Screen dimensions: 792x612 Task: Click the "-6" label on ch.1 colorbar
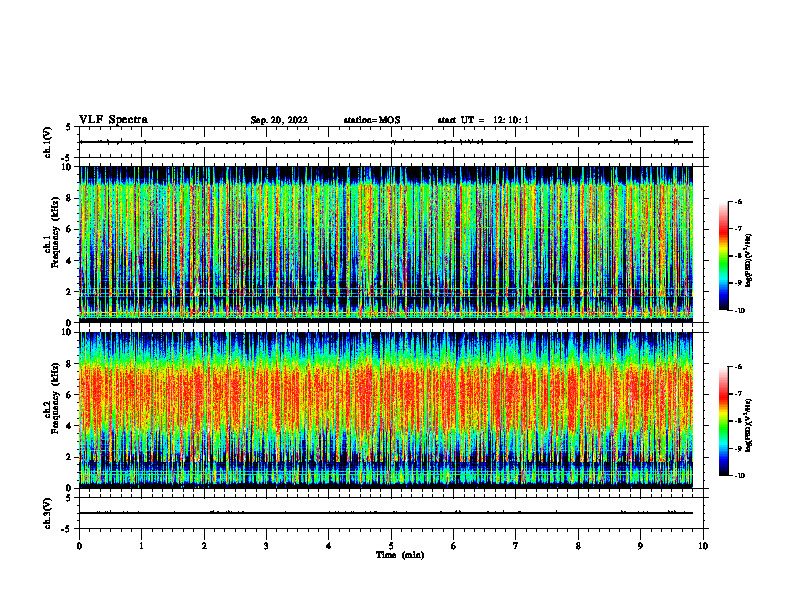tap(738, 201)
